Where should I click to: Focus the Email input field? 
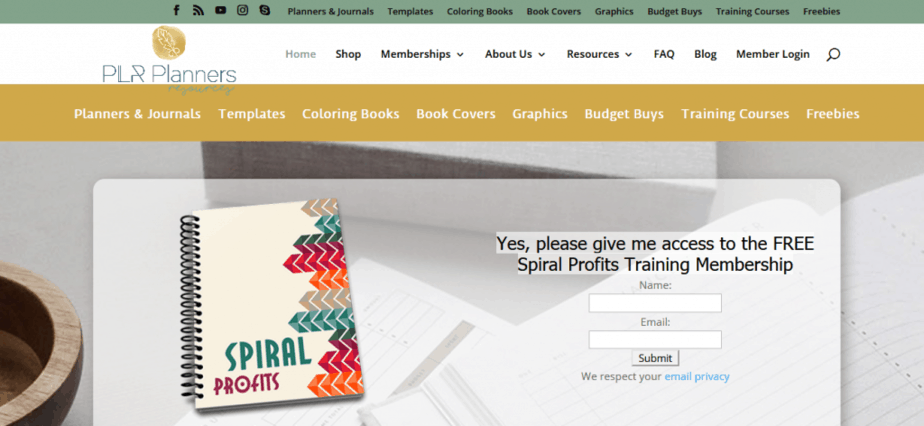click(x=655, y=339)
